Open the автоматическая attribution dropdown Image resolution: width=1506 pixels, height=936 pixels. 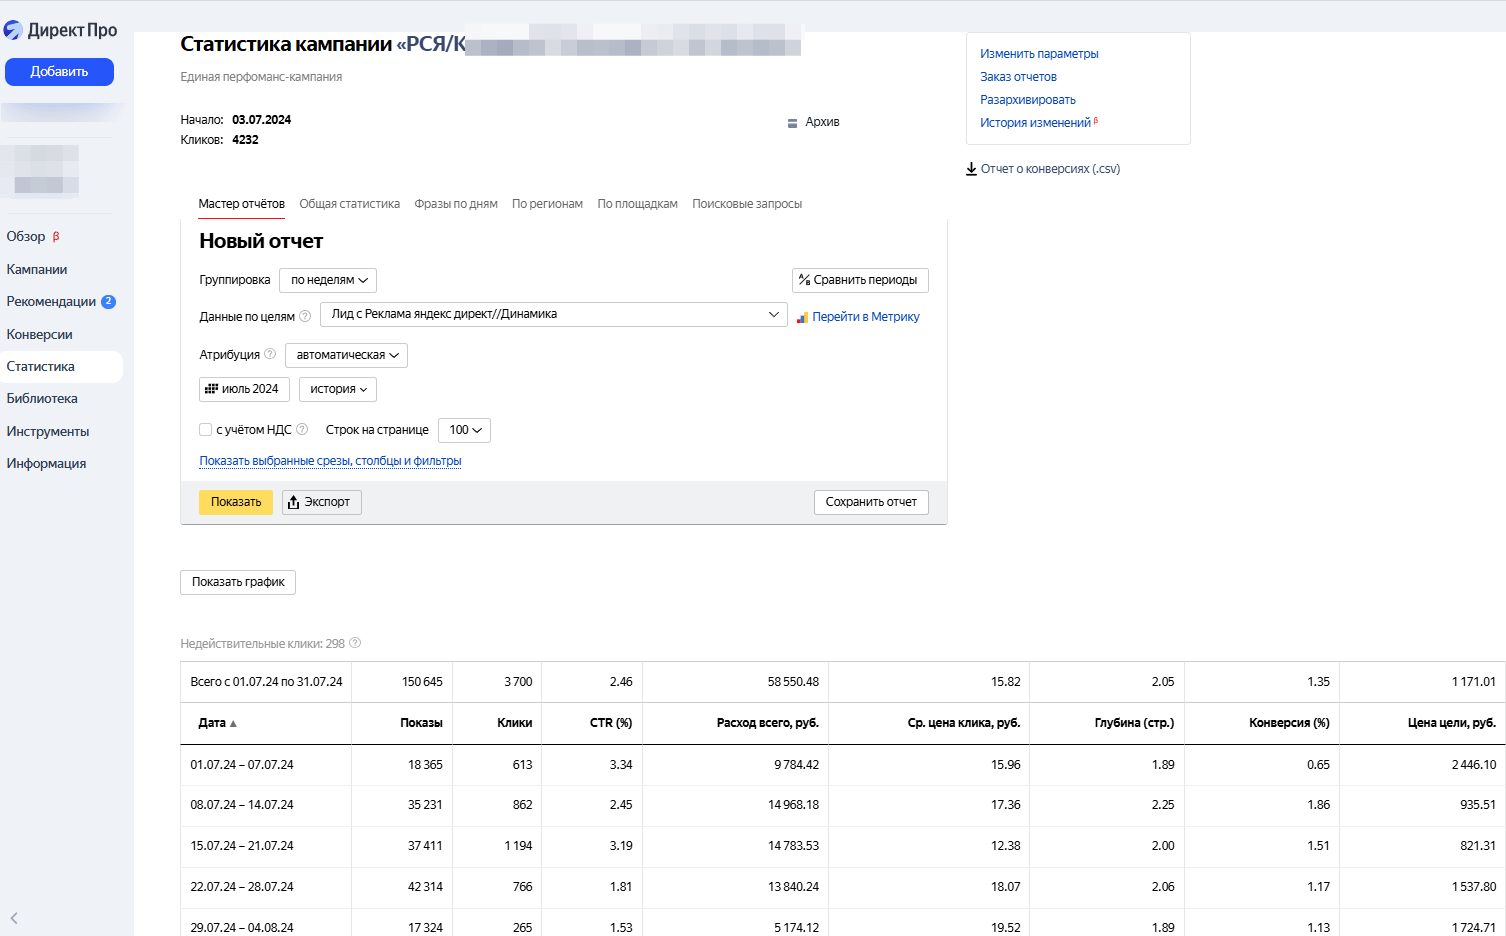(x=346, y=355)
